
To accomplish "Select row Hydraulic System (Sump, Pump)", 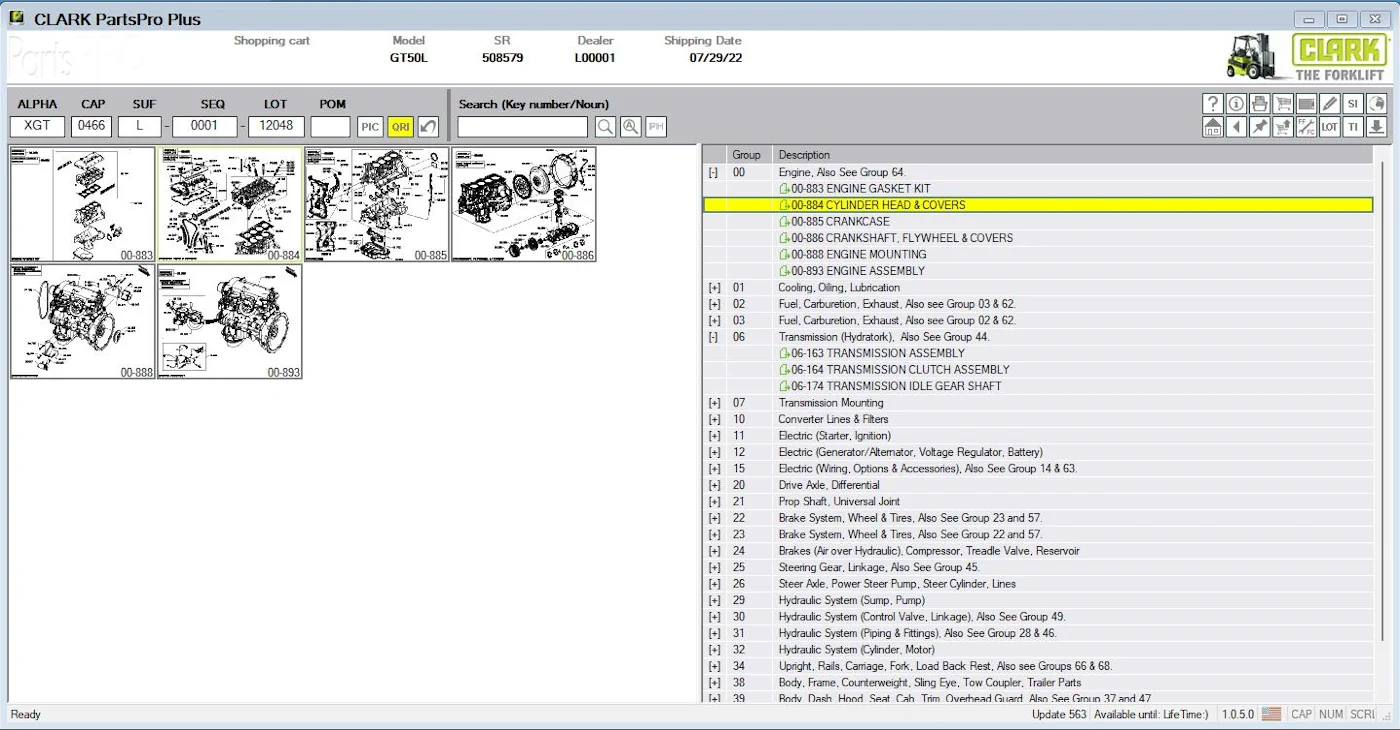I will tap(1038, 600).
